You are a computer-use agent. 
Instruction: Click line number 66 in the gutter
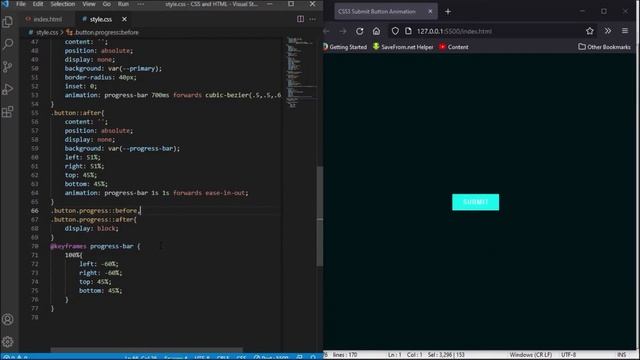click(34, 211)
